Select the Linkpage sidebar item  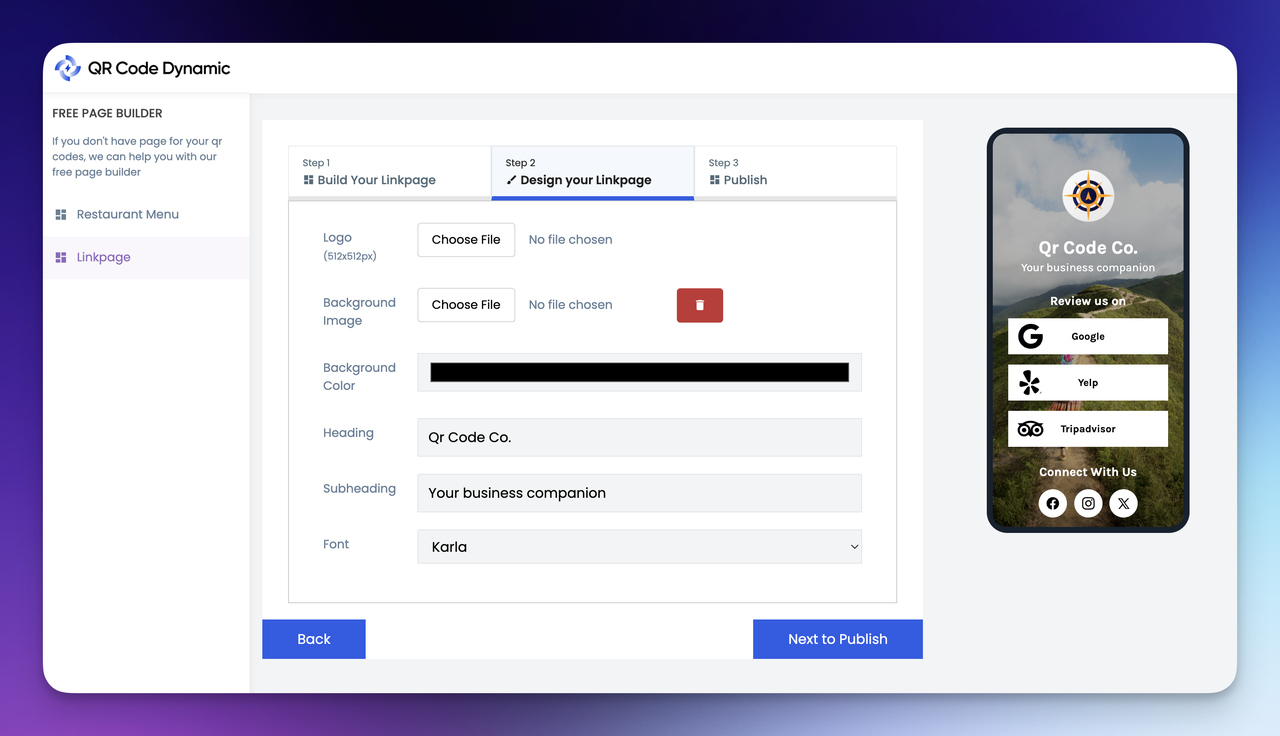click(103, 257)
